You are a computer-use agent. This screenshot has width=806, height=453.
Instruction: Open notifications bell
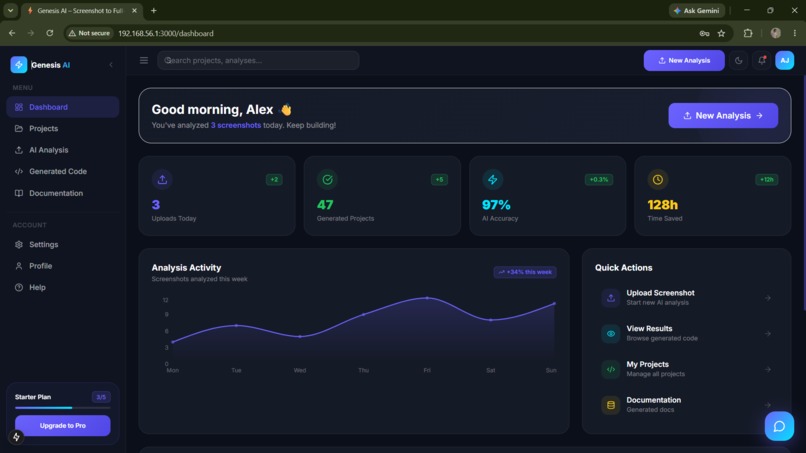pos(762,60)
